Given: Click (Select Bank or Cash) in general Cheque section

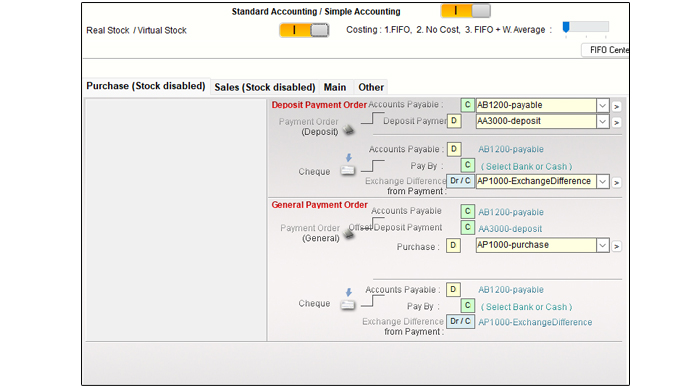Looking at the screenshot, I should 526,307.
